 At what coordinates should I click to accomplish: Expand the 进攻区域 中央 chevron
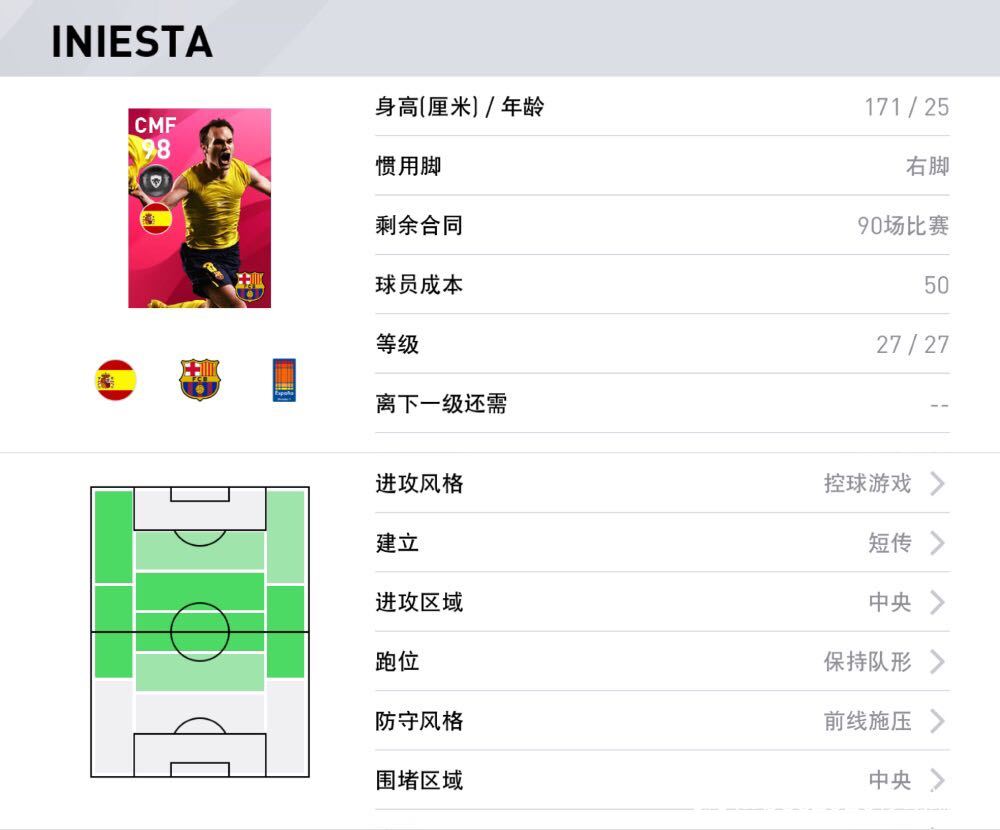coord(937,602)
